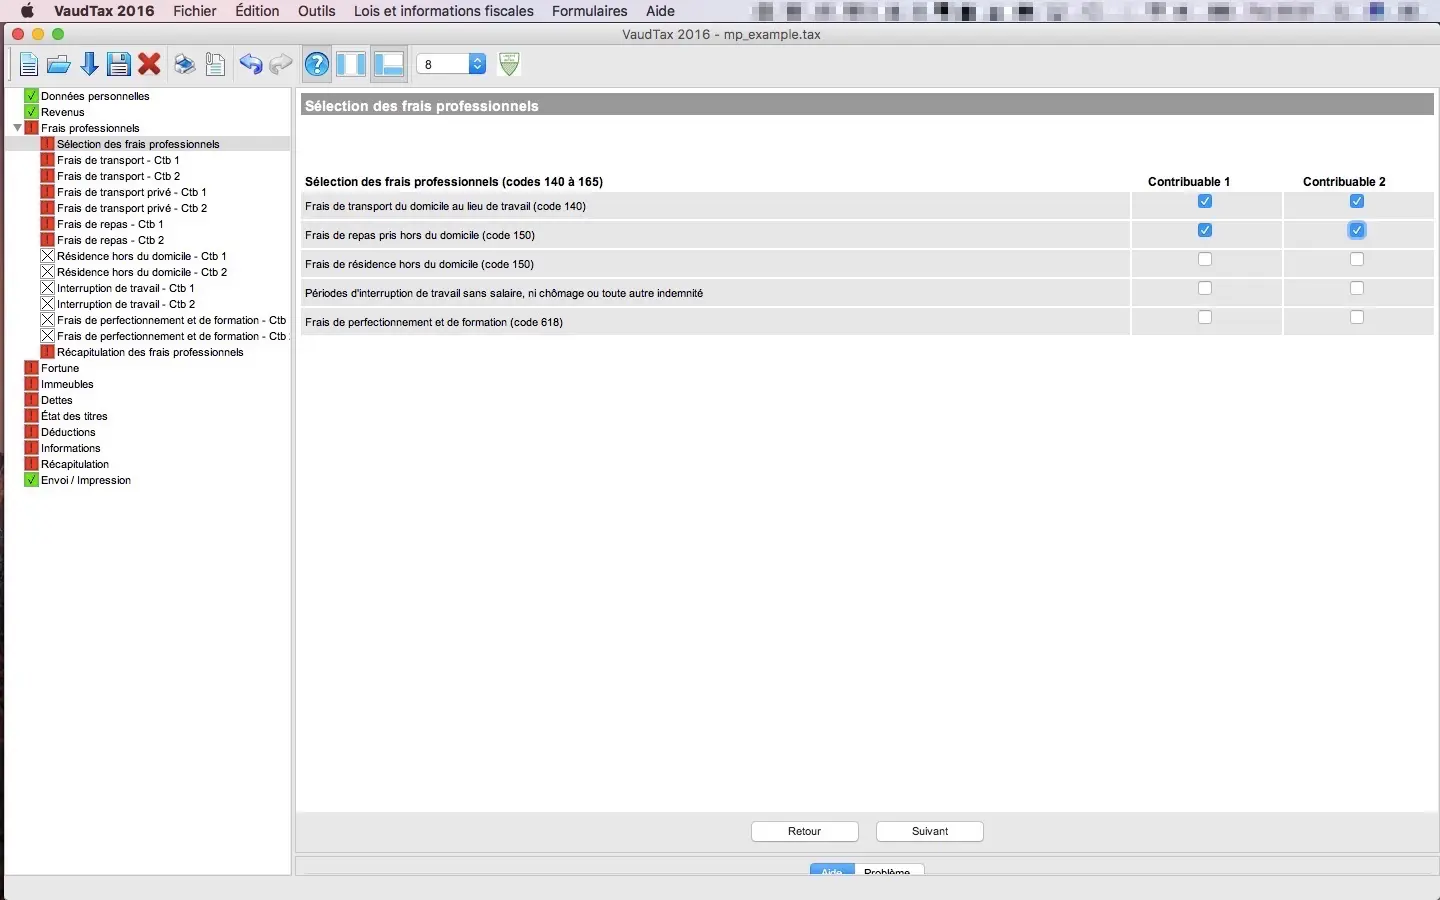The height and width of the screenshot is (900, 1440).
Task: Check résidence hors du domicile for Contribuable 1
Action: 1205,259
